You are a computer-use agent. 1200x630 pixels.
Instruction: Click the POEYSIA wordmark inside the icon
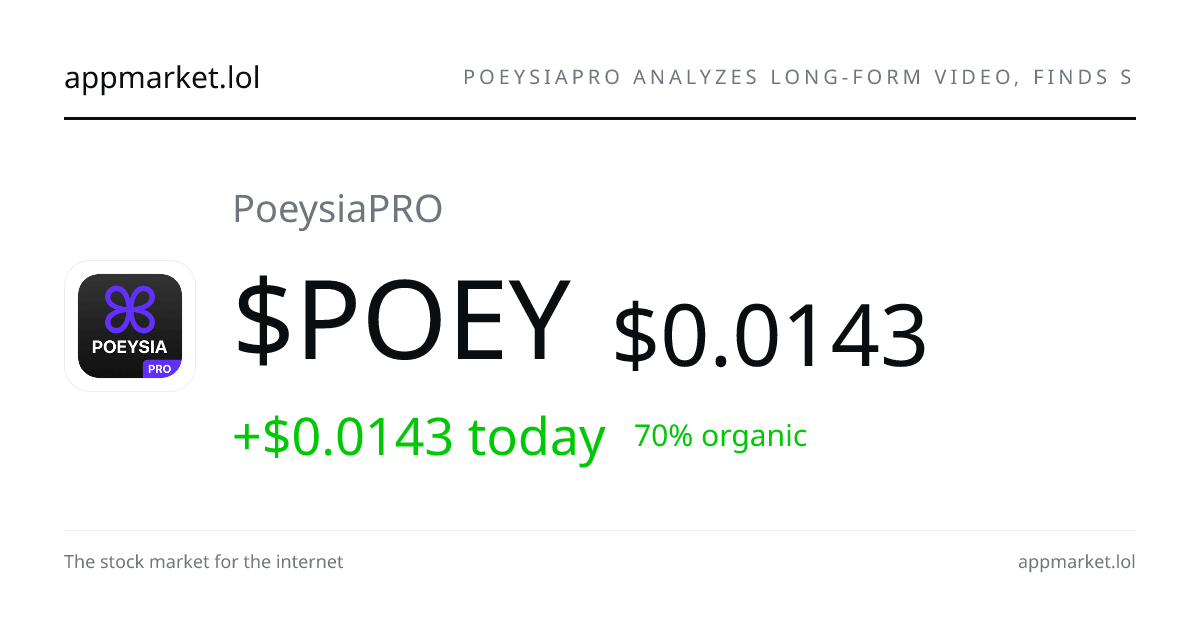[130, 348]
